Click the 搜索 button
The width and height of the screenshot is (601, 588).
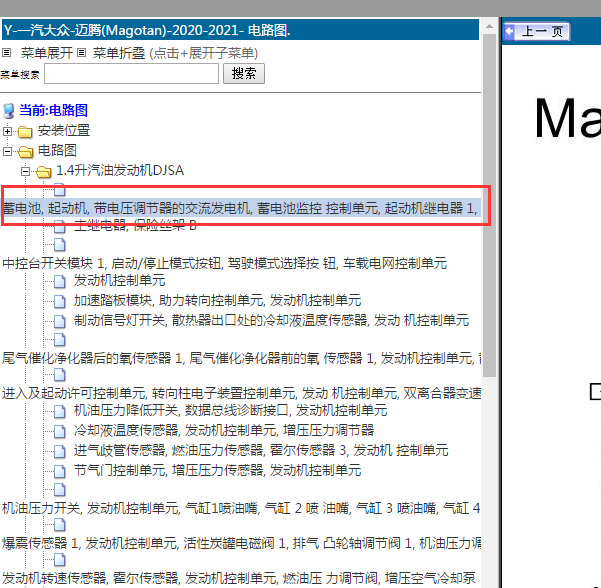(x=244, y=74)
